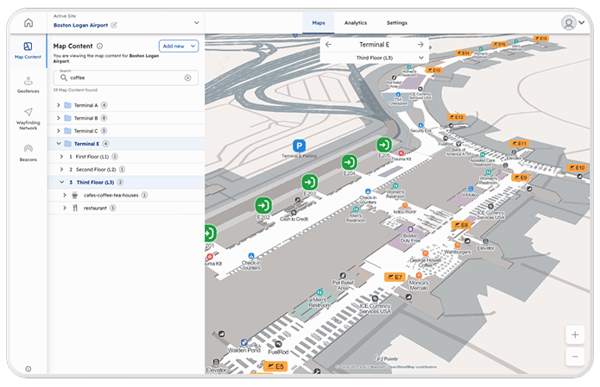Expand the restaurant category

[x=65, y=208]
